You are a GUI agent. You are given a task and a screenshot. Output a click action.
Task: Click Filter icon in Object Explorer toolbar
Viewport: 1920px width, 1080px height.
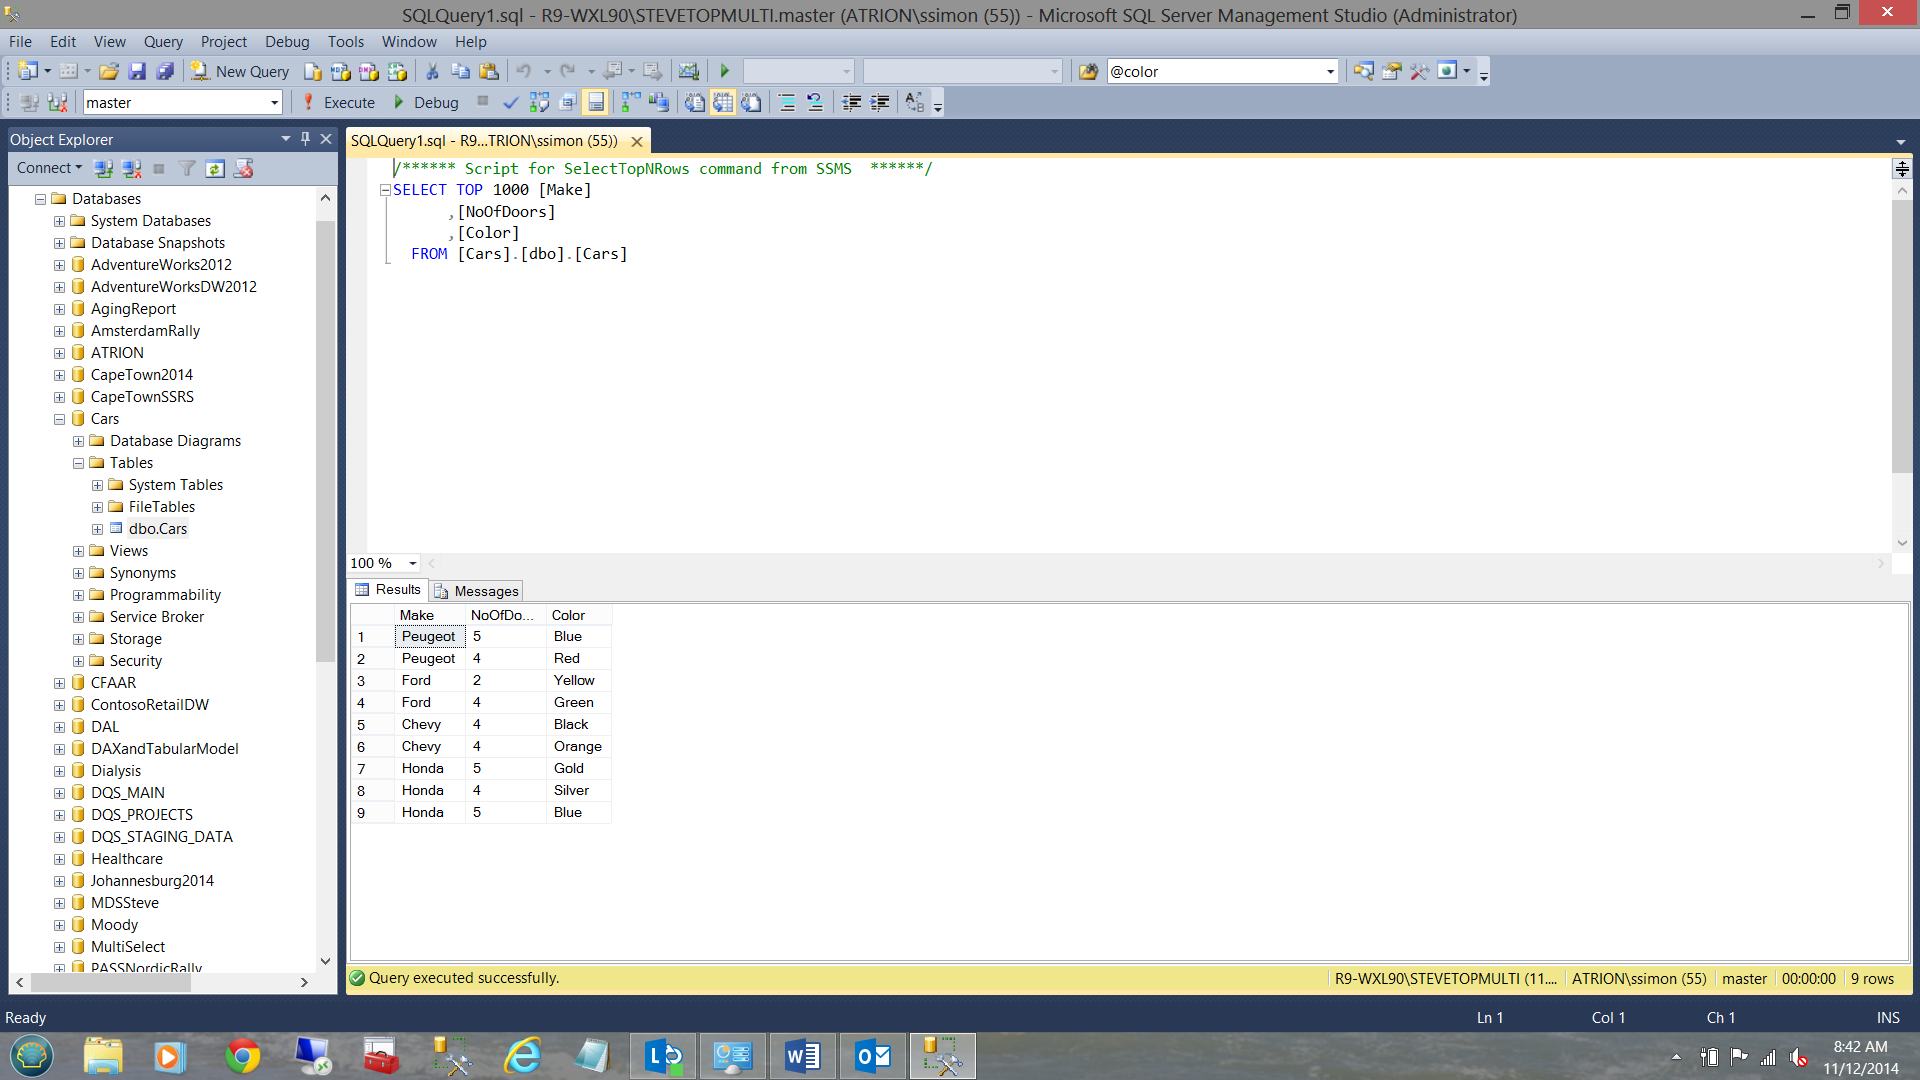pyautogui.click(x=187, y=168)
